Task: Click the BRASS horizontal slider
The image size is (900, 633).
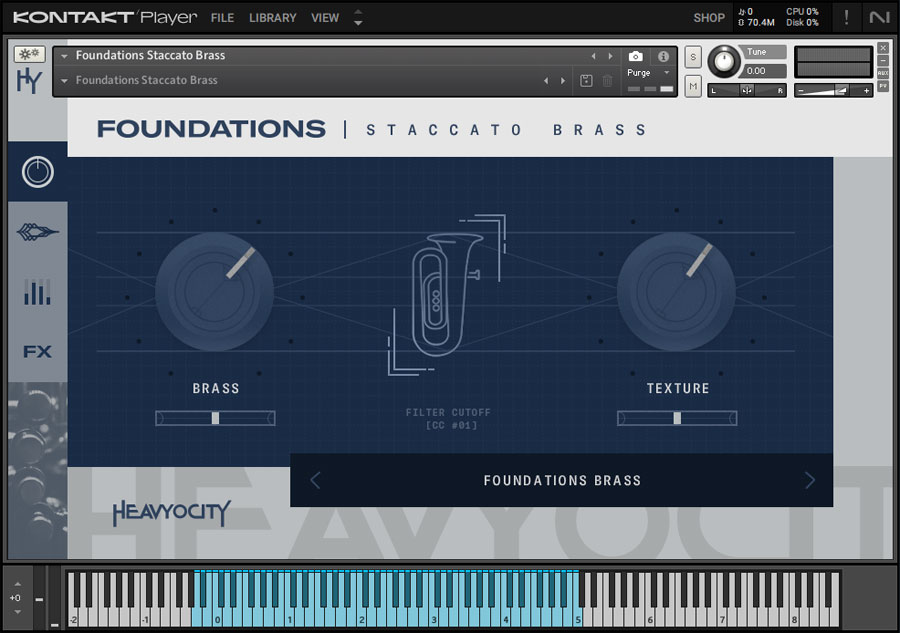Action: pyautogui.click(x=215, y=418)
